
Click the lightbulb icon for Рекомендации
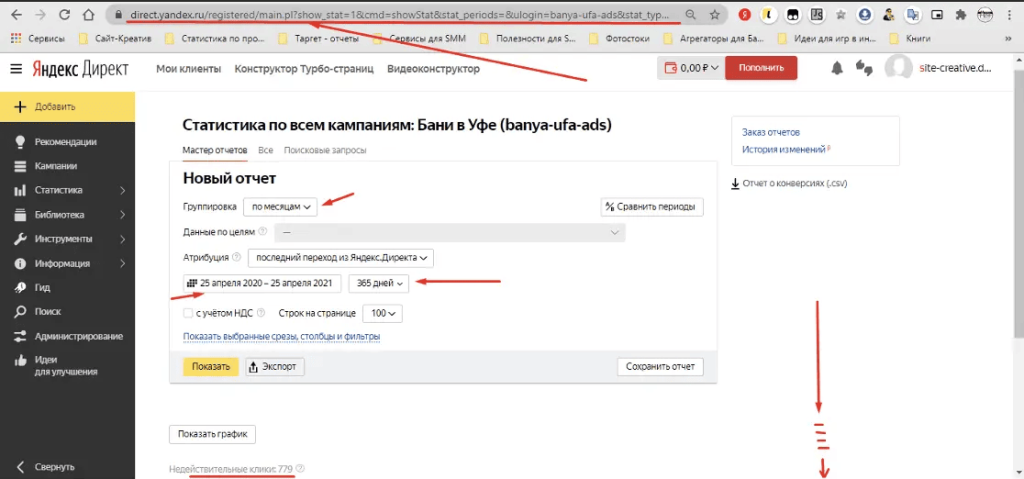20,142
